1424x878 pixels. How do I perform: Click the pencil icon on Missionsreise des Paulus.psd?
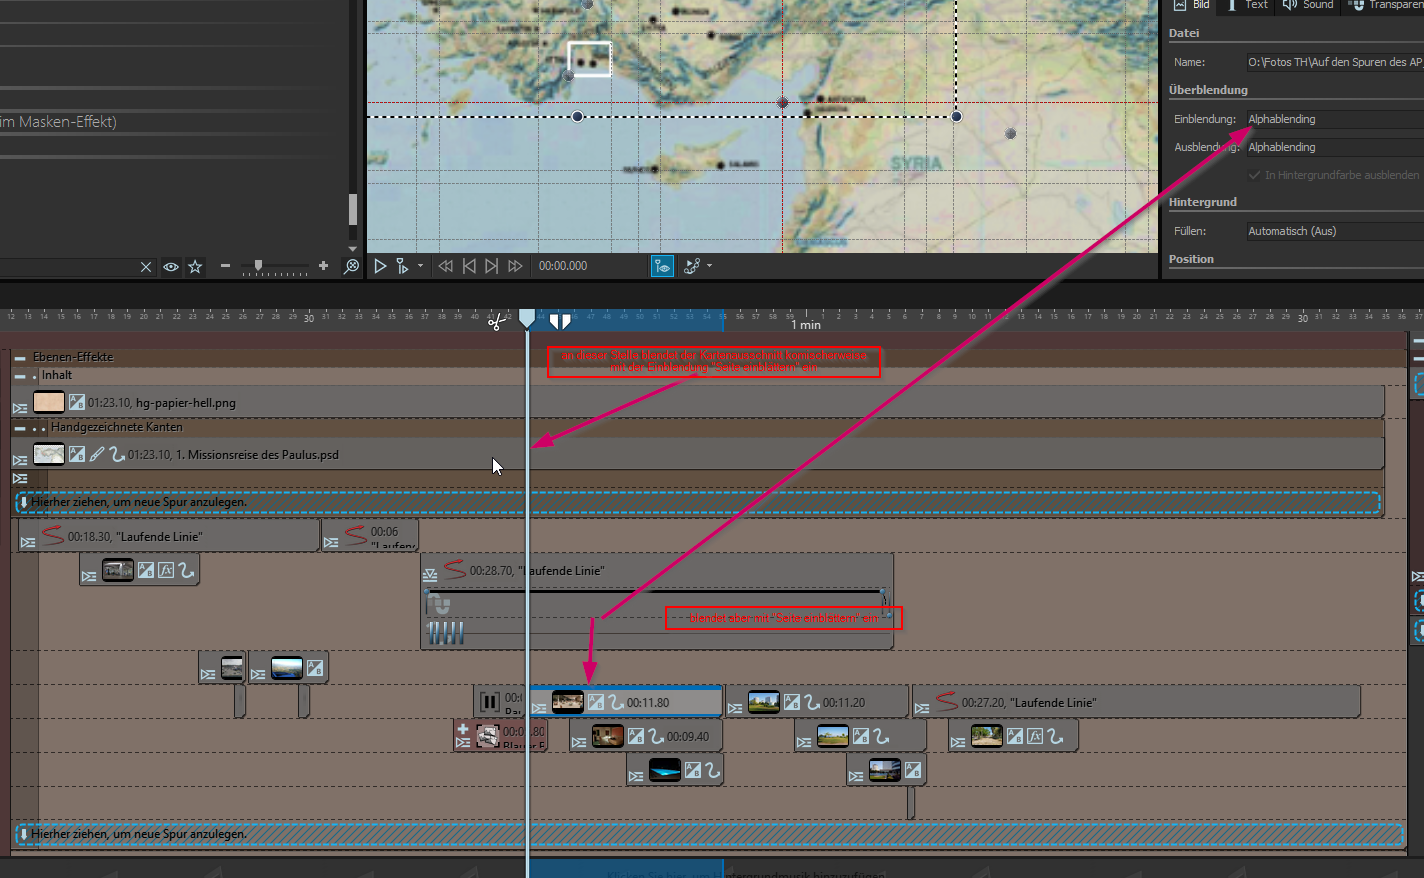click(97, 454)
